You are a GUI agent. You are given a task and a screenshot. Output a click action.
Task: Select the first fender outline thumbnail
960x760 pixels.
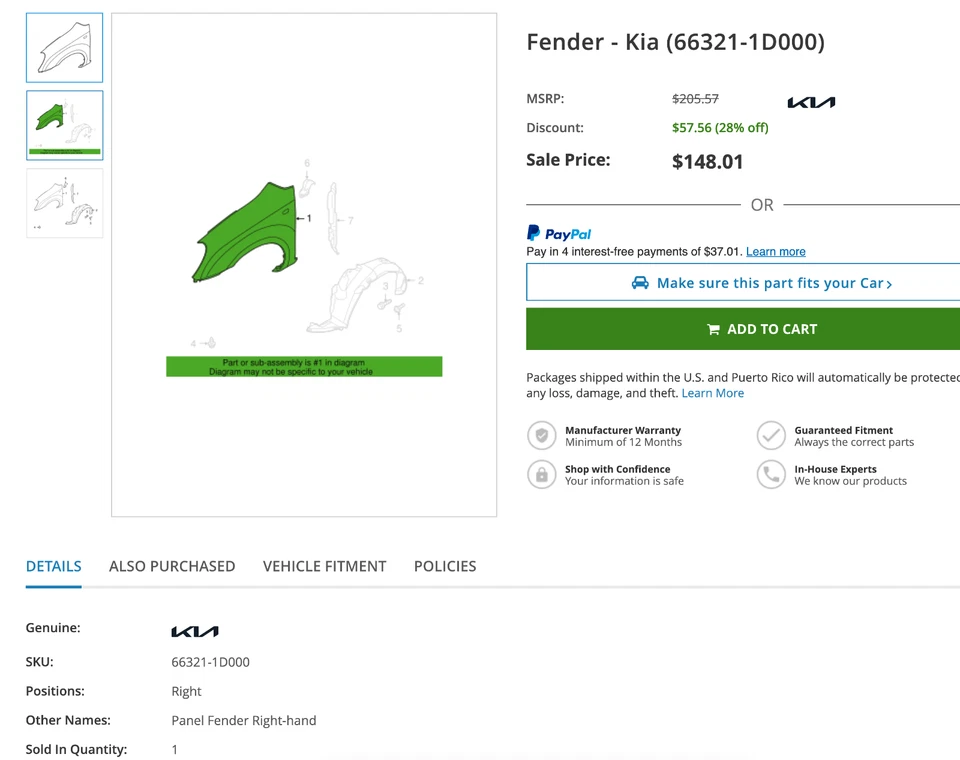point(65,48)
